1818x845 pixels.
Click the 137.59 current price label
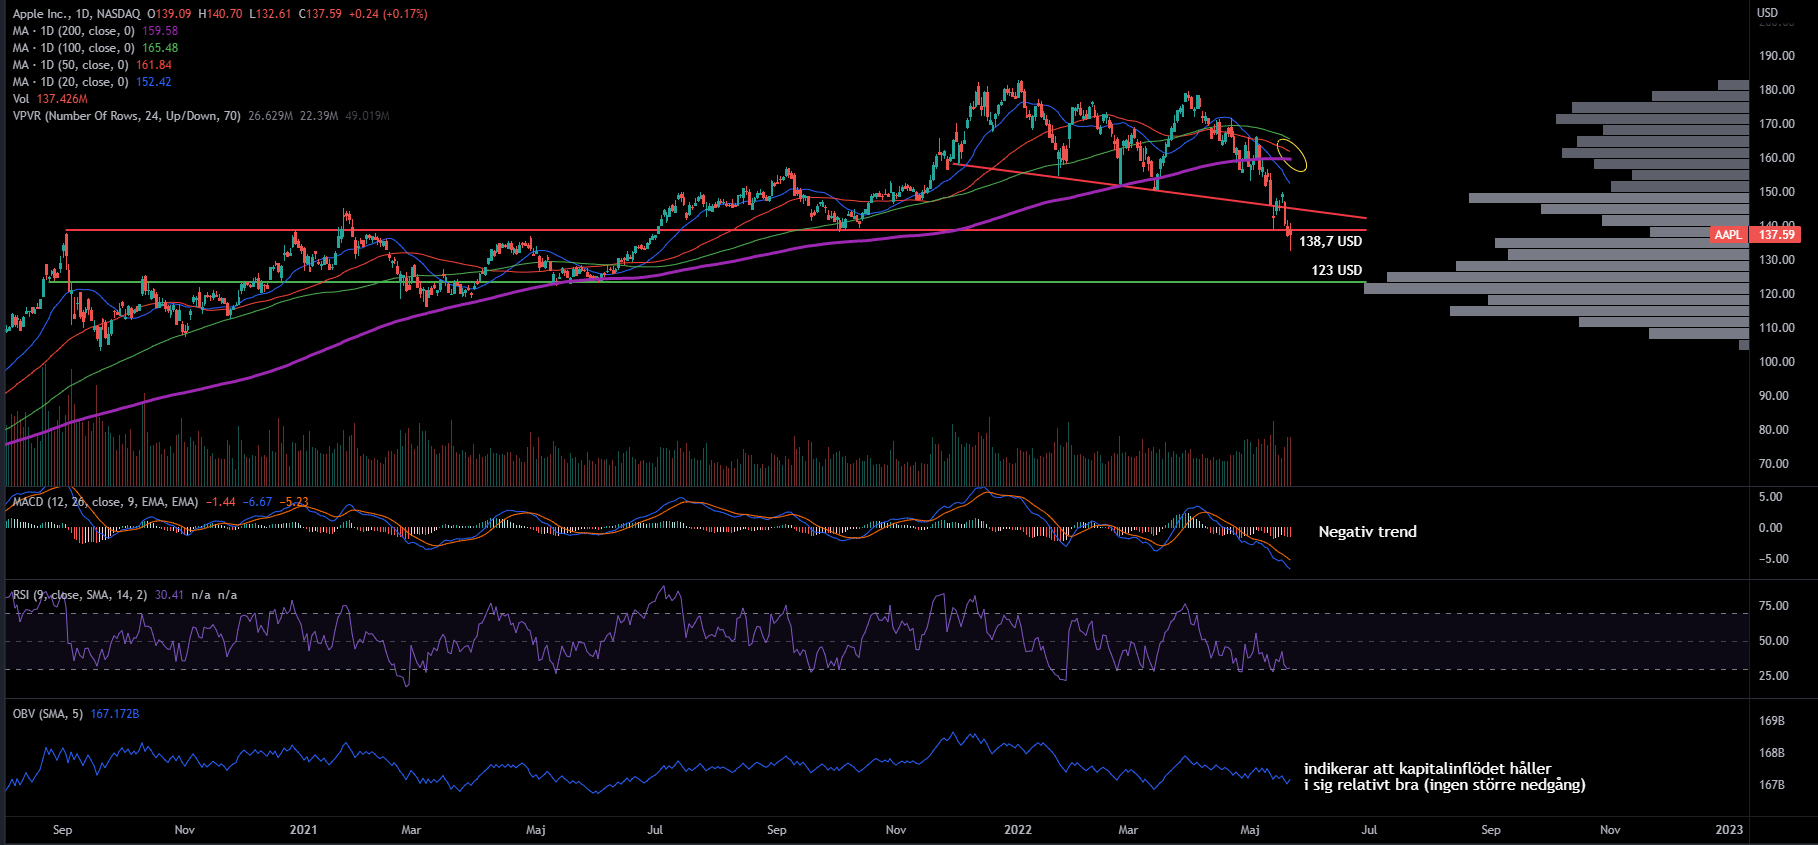tap(1777, 235)
